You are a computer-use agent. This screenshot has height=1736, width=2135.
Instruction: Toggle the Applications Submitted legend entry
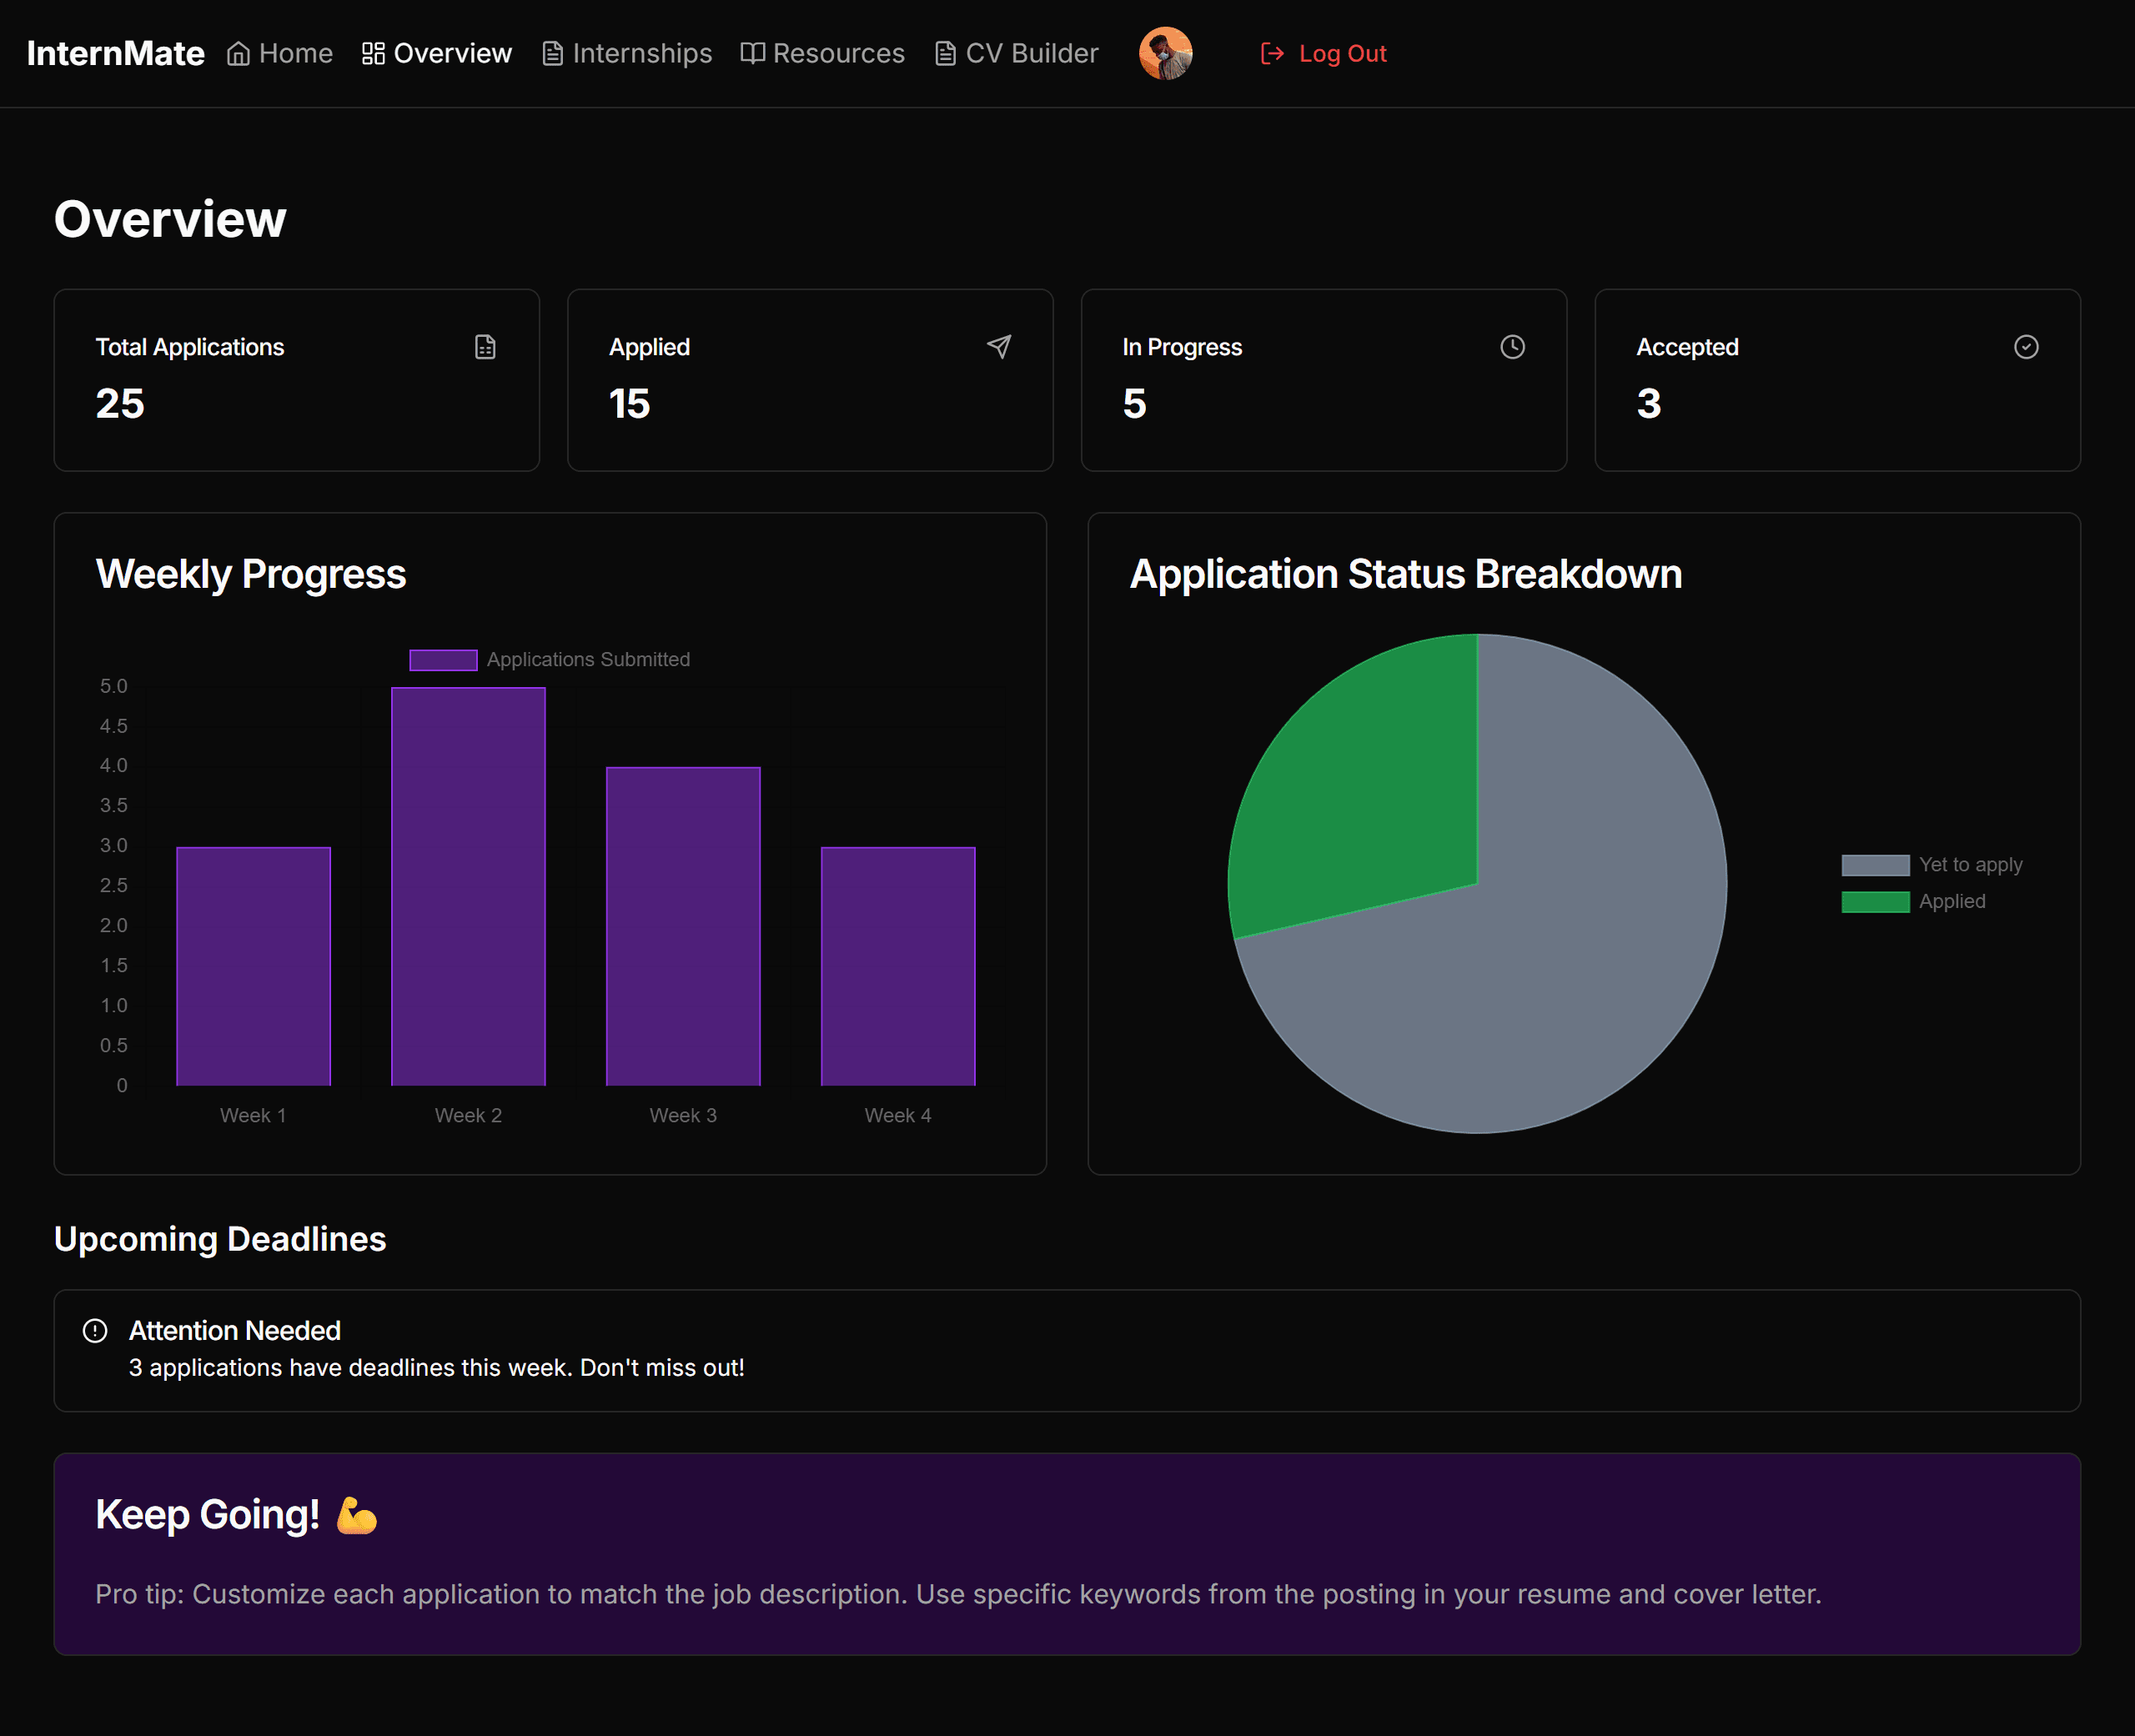pos(550,659)
